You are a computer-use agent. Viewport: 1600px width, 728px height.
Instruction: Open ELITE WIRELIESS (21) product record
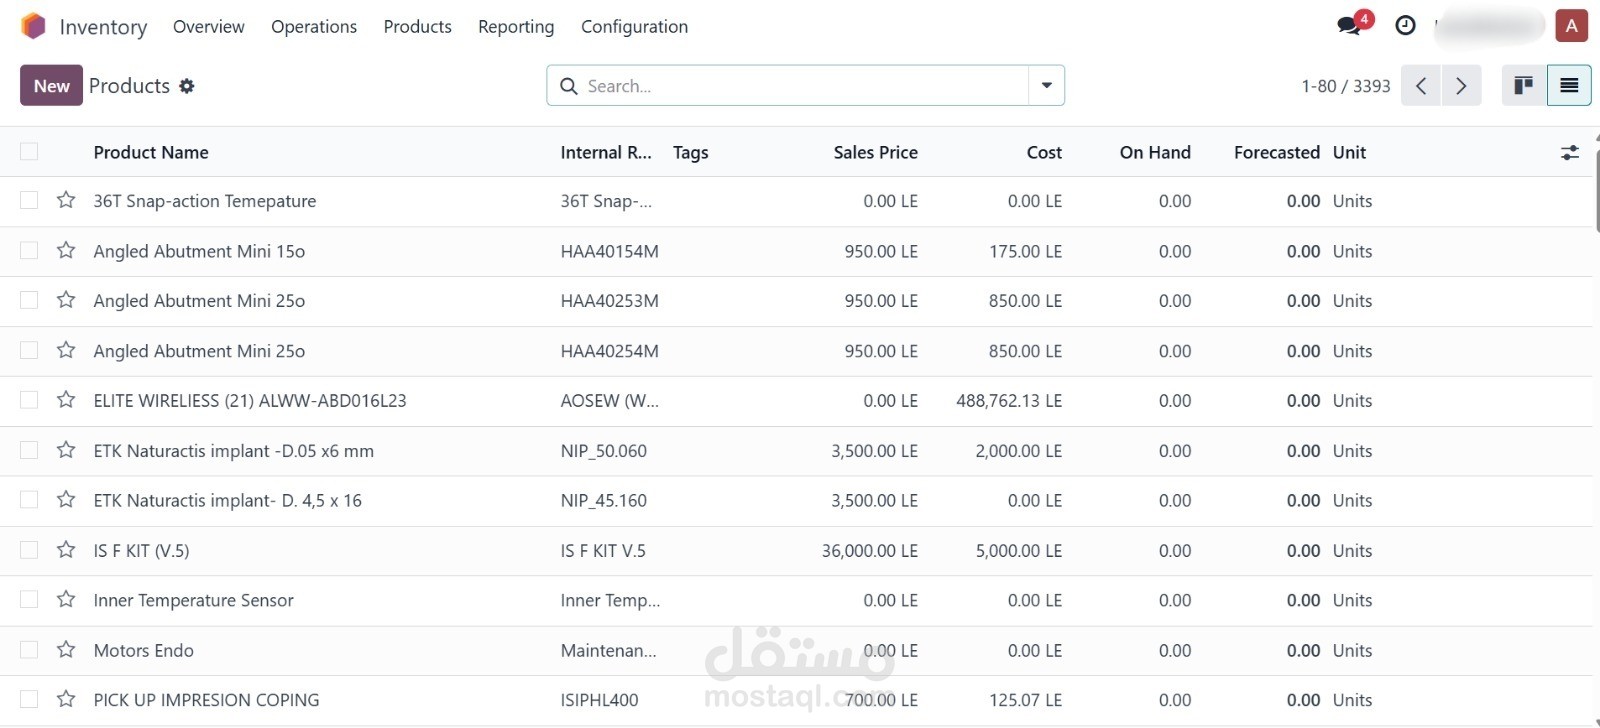[x=250, y=401]
